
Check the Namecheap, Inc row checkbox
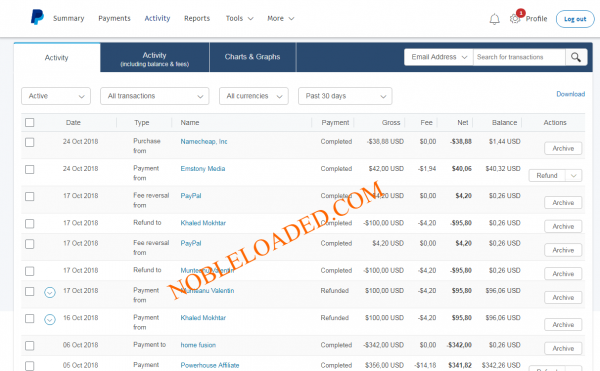point(29,142)
